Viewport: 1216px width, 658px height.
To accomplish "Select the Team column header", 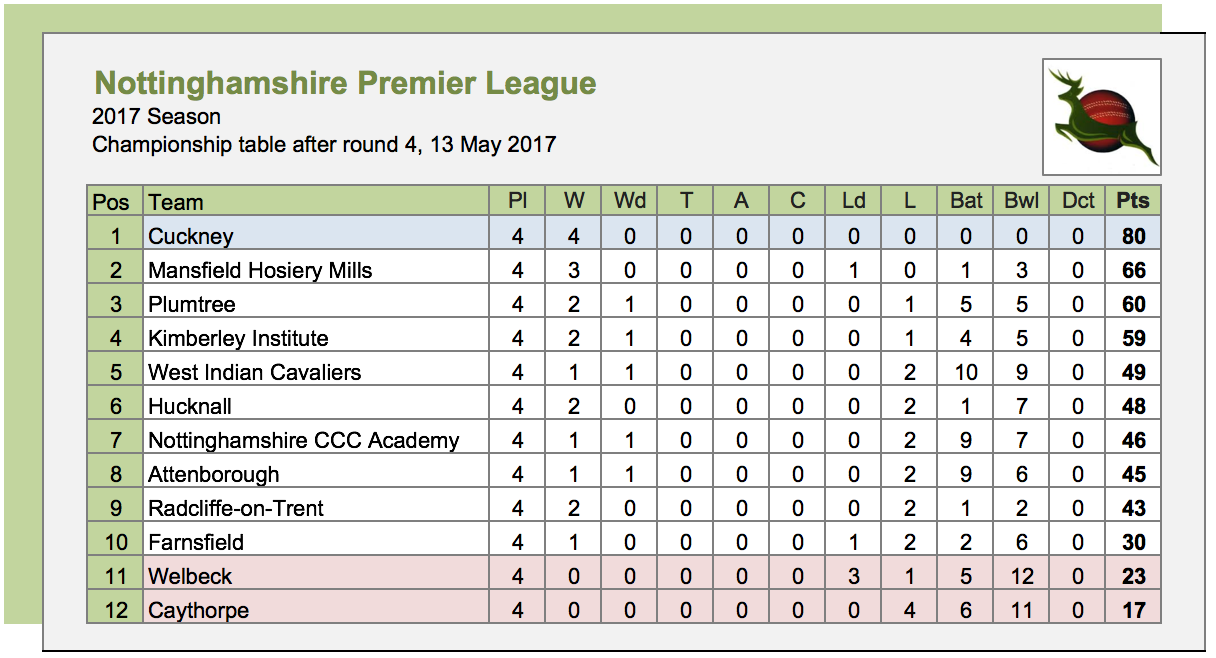I will (176, 202).
